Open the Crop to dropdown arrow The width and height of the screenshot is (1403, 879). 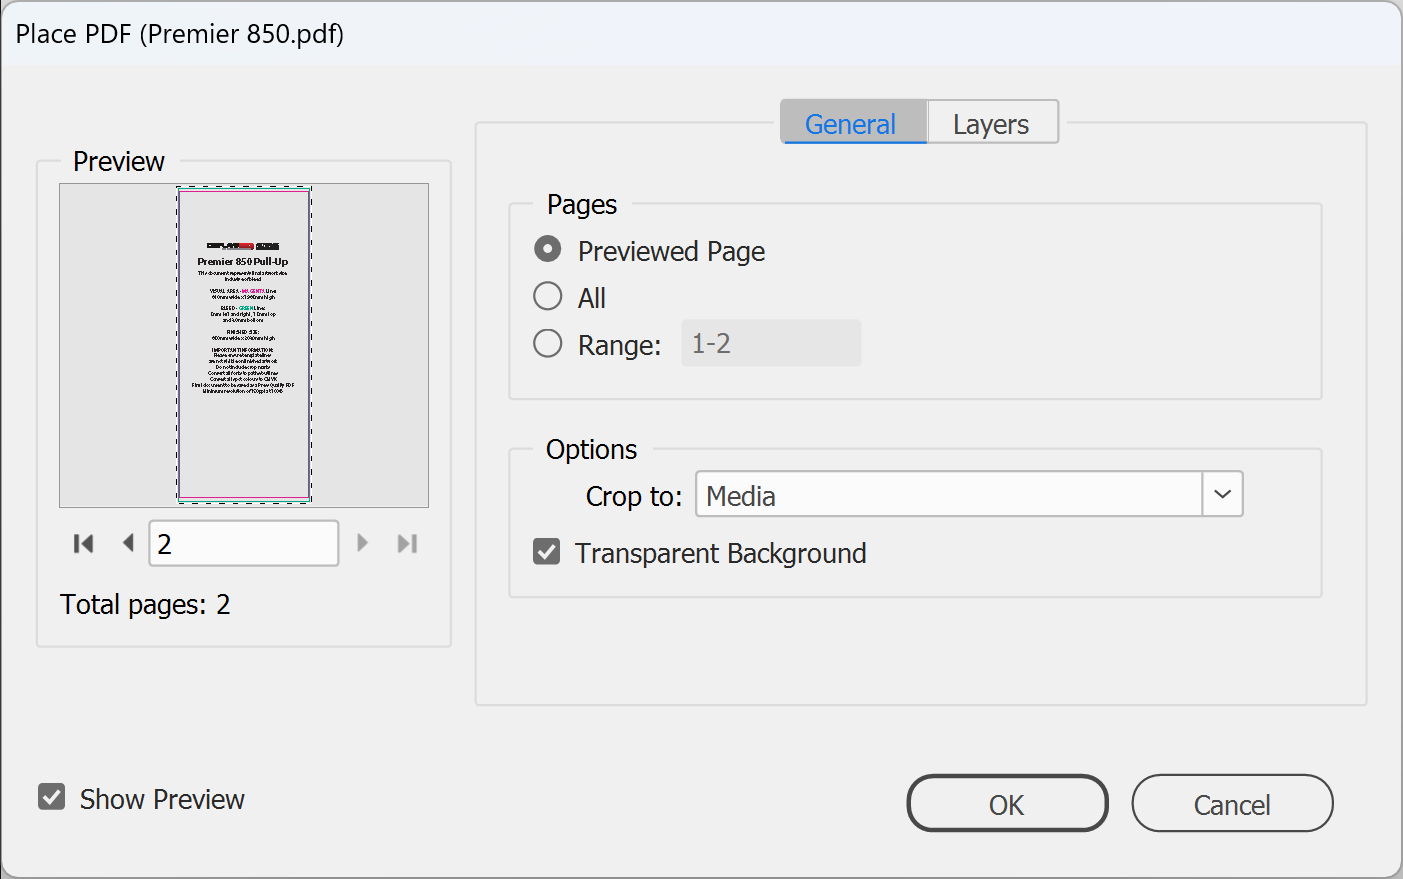1222,494
